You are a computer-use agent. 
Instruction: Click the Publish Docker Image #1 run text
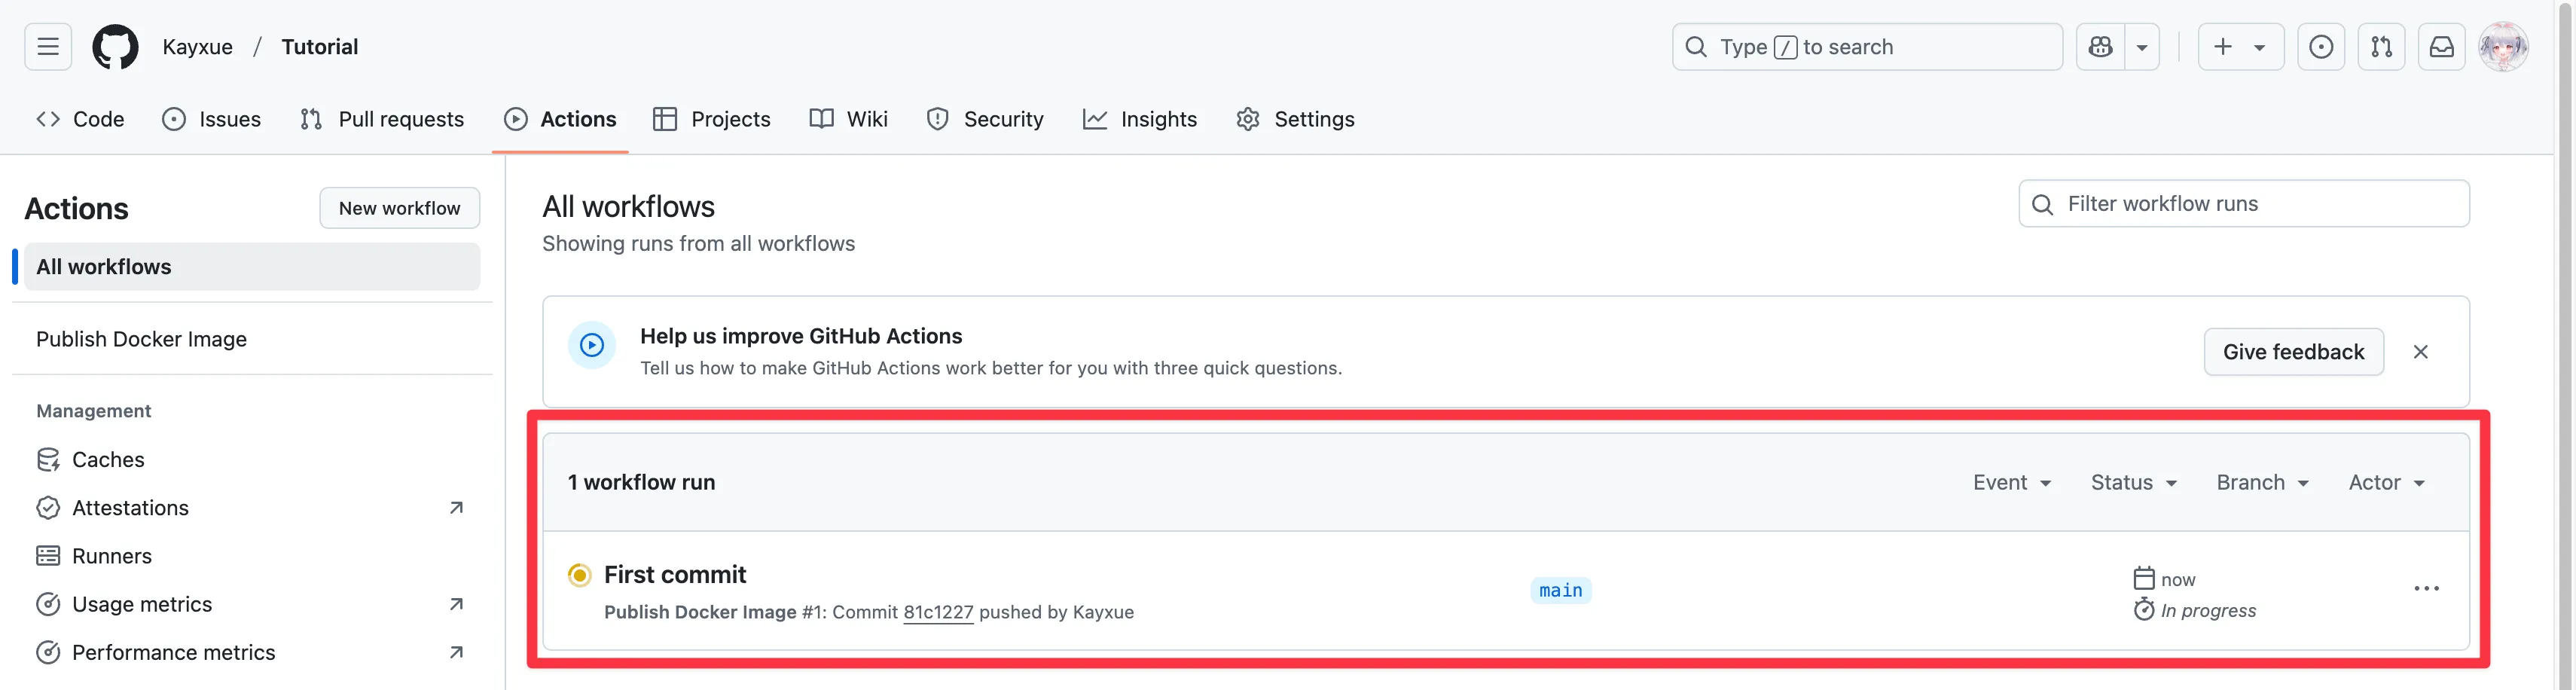coord(714,612)
